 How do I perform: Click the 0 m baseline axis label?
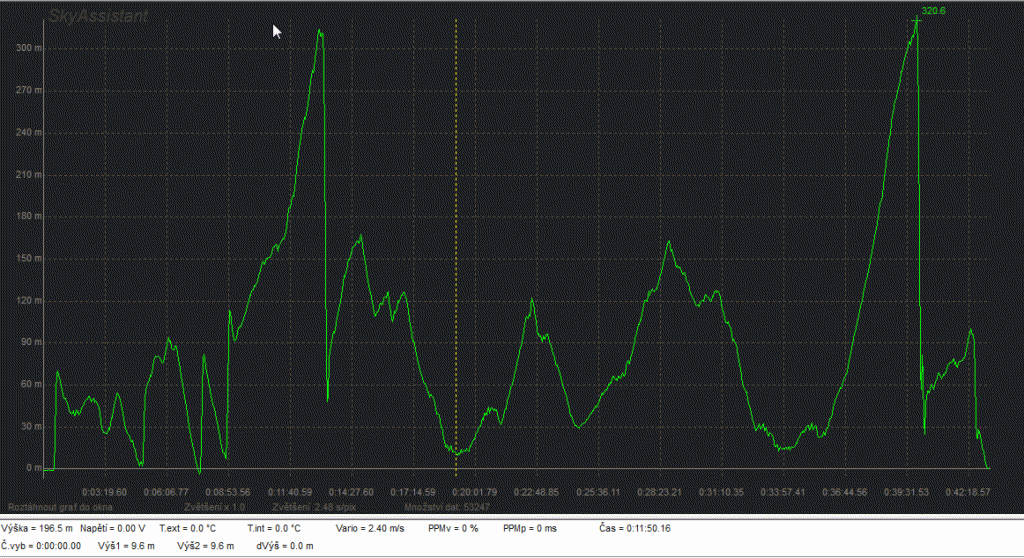click(x=34, y=468)
